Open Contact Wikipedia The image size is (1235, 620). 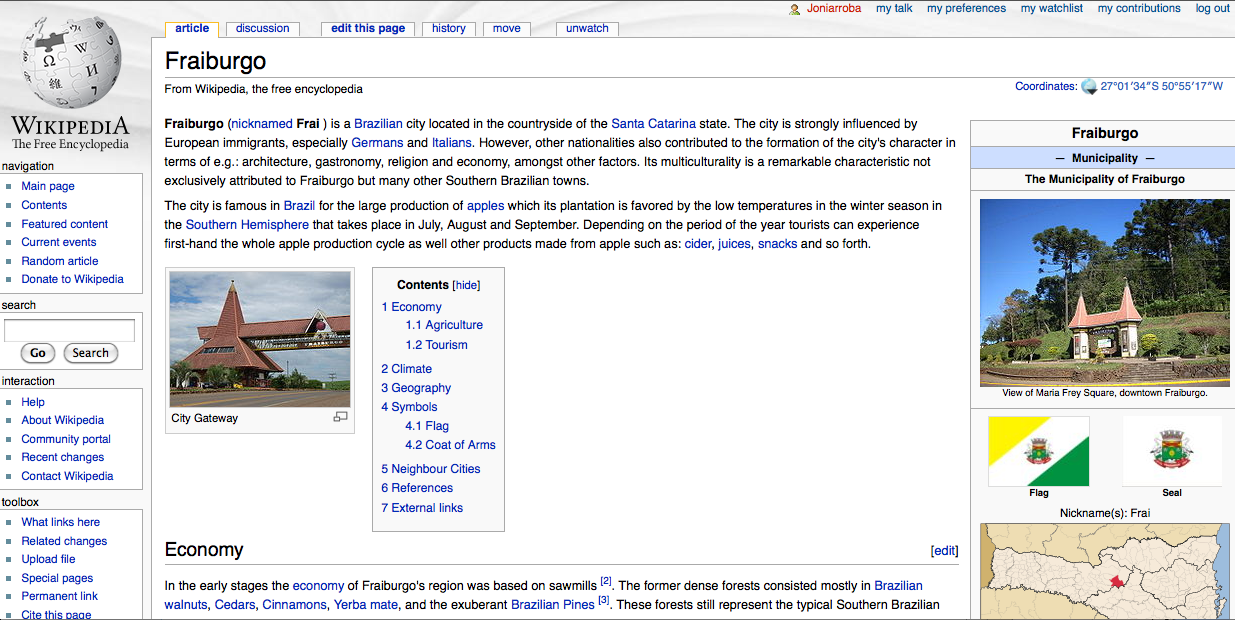(x=68, y=476)
